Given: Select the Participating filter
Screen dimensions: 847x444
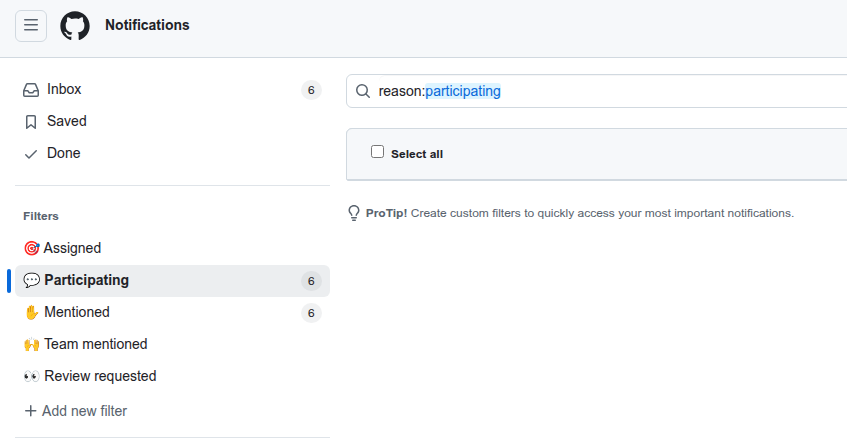Looking at the screenshot, I should click(172, 281).
